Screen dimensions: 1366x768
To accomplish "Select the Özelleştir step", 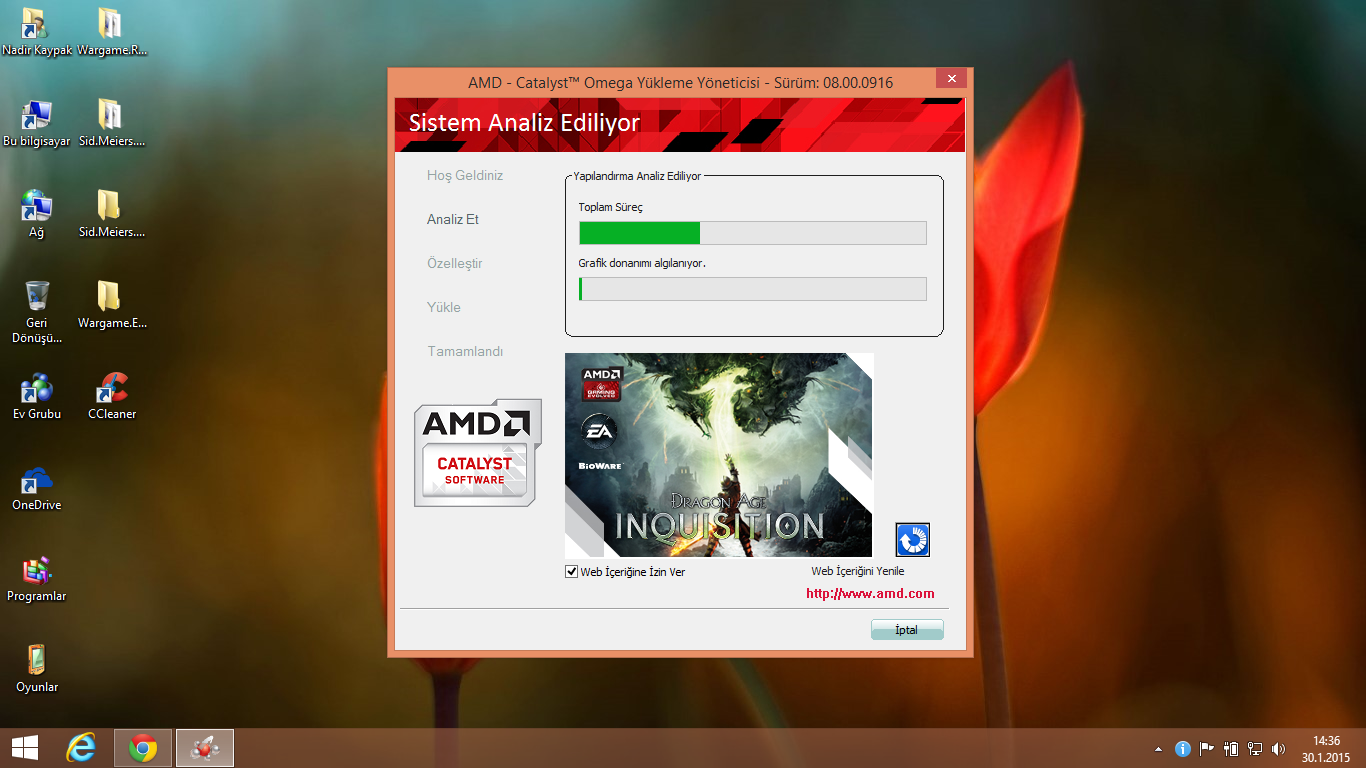I will pos(455,263).
